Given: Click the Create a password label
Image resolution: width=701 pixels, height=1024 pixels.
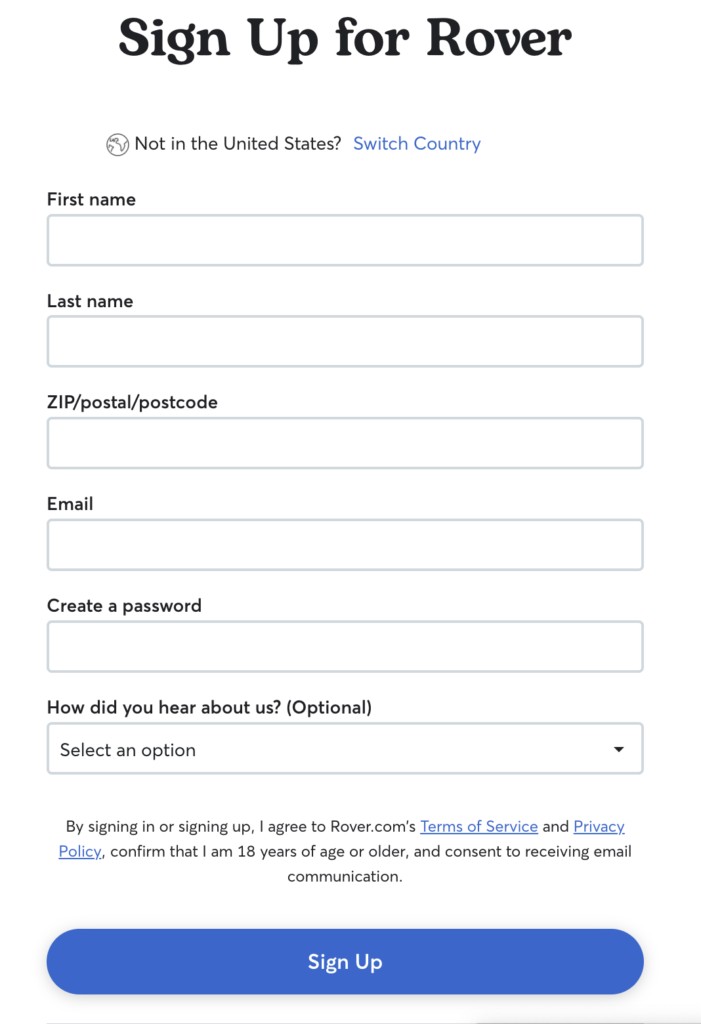Looking at the screenshot, I should click(124, 606).
